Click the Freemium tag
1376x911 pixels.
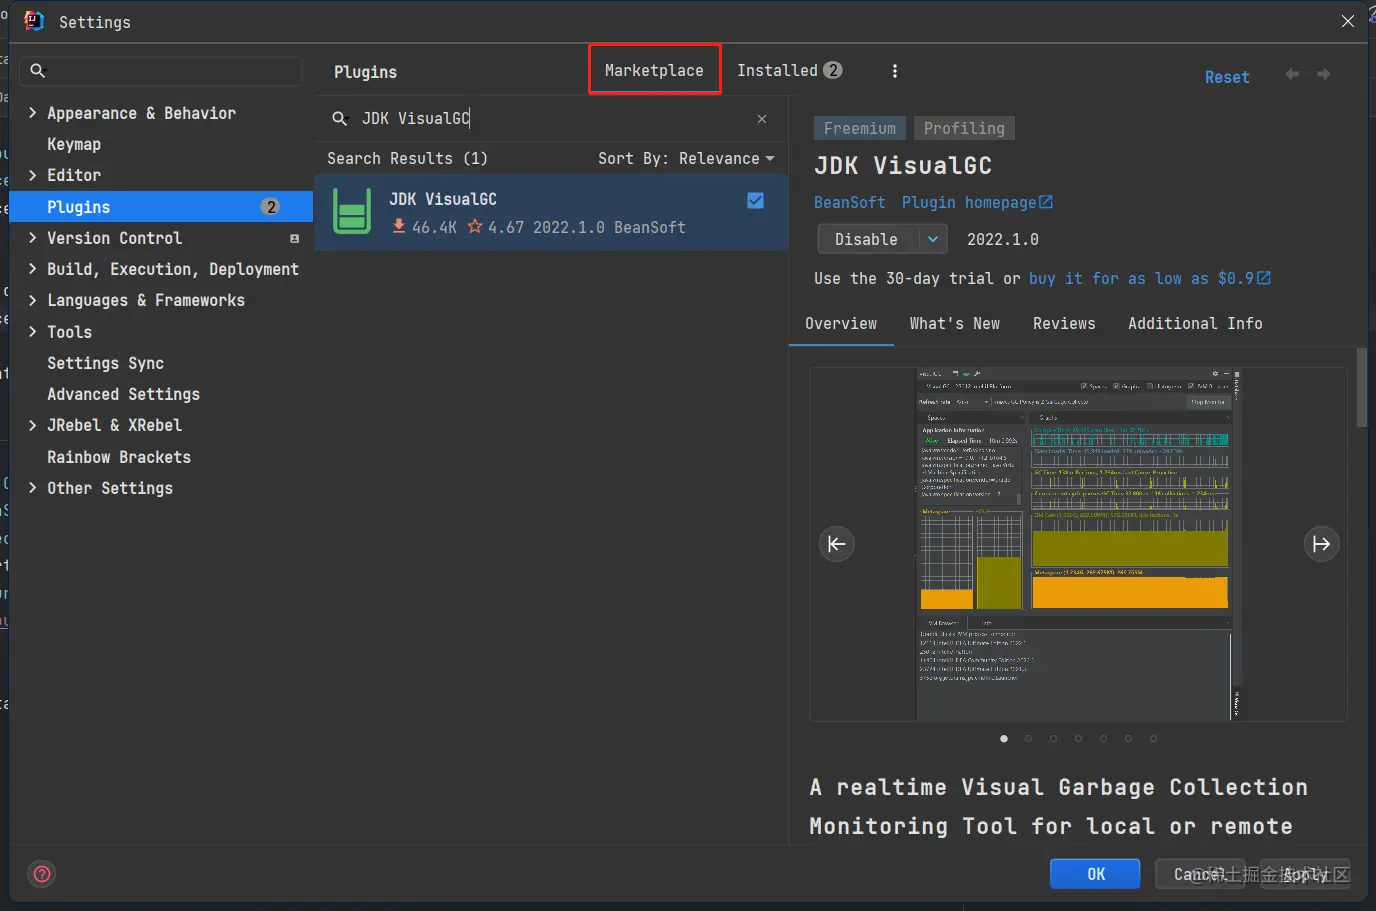click(860, 128)
